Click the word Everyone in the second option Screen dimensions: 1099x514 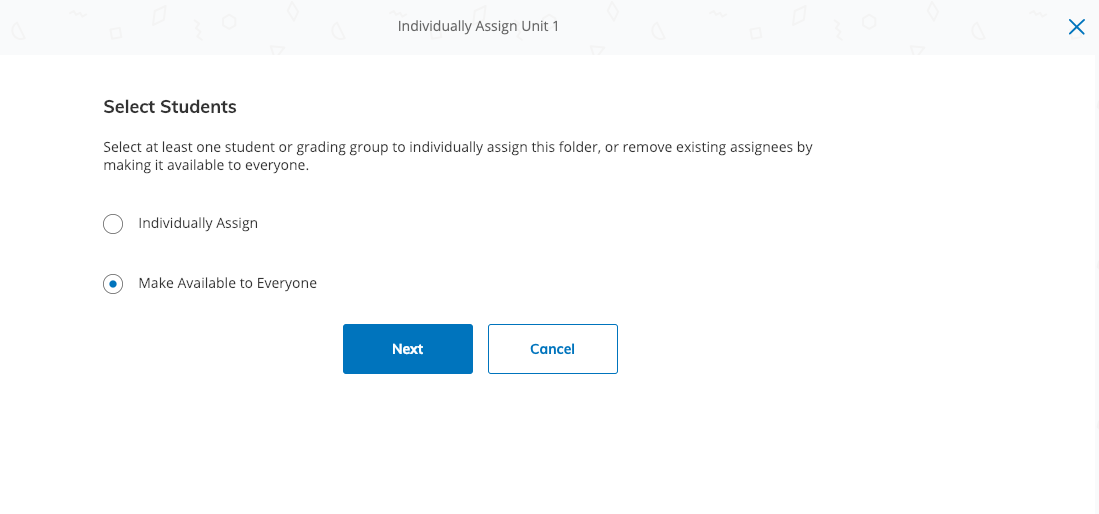point(285,283)
